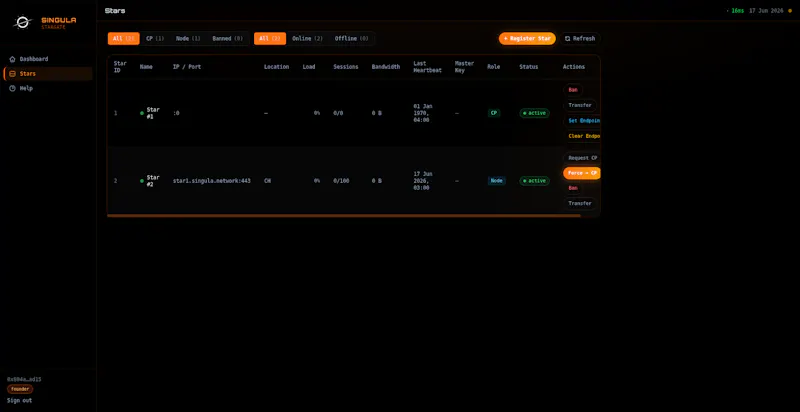Click the horizontal table scrollbar
The width and height of the screenshot is (800, 412).
tap(344, 216)
